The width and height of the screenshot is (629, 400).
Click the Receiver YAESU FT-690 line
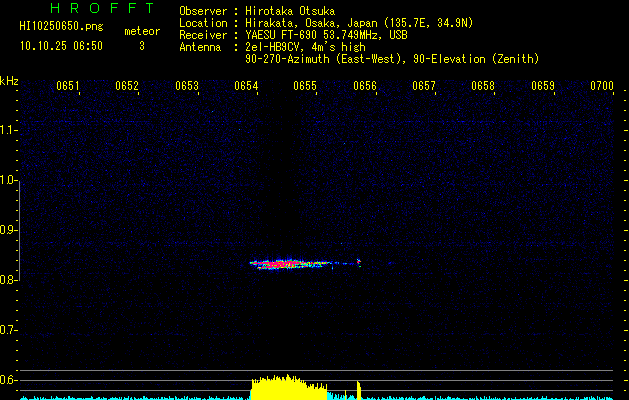[293, 35]
